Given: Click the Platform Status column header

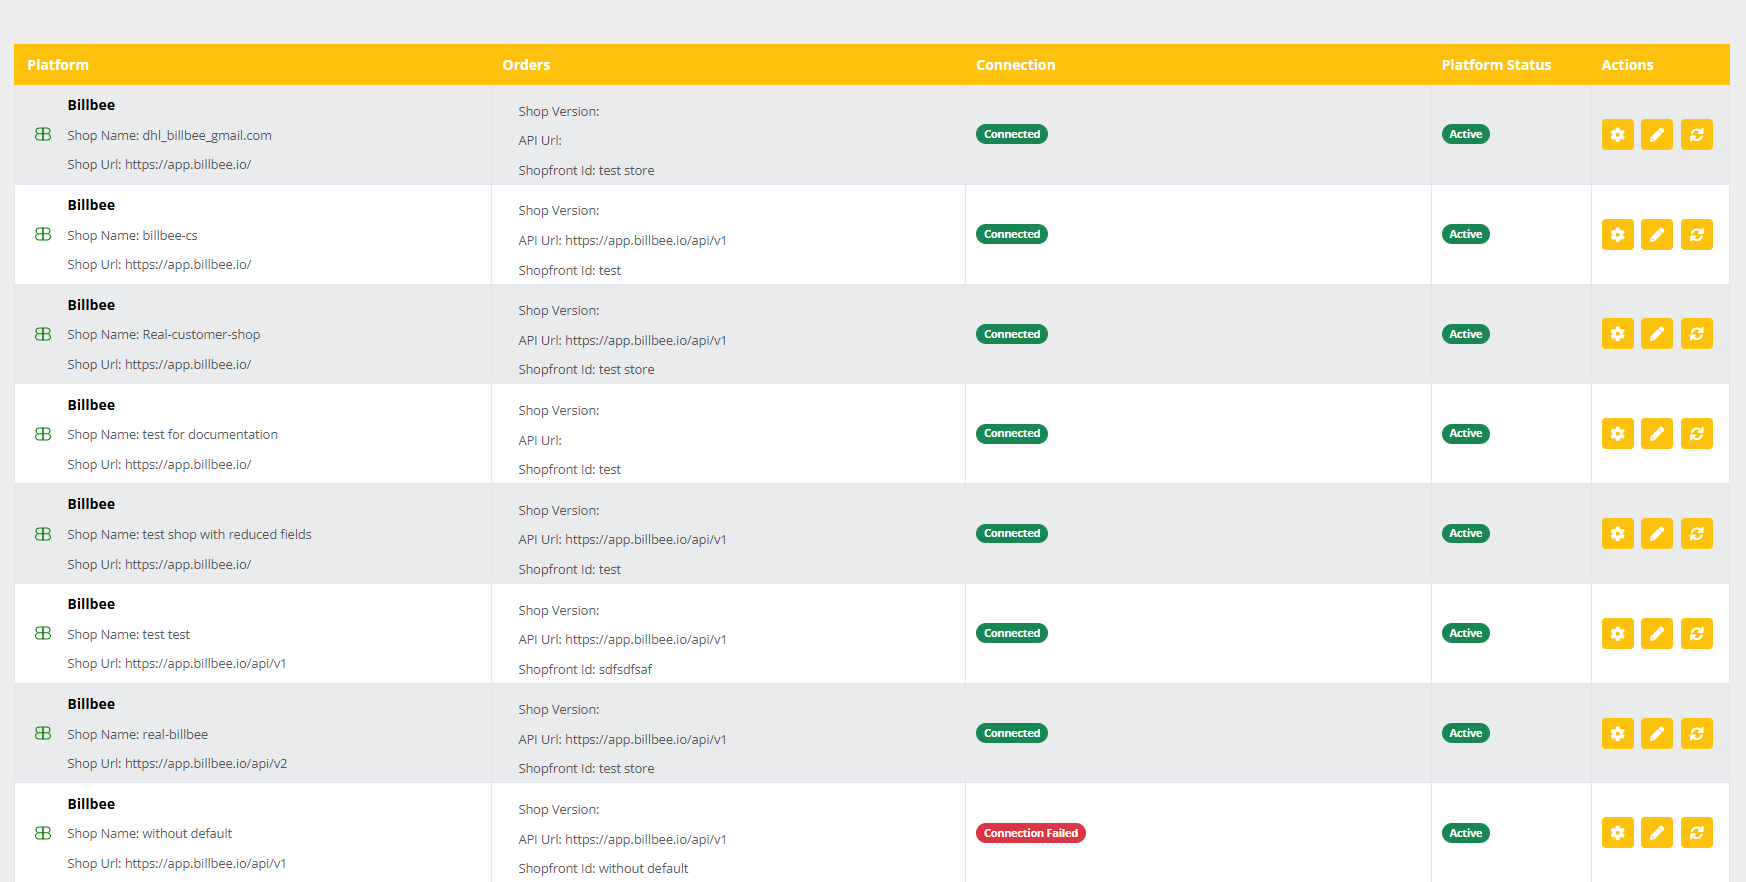Looking at the screenshot, I should (x=1496, y=65).
